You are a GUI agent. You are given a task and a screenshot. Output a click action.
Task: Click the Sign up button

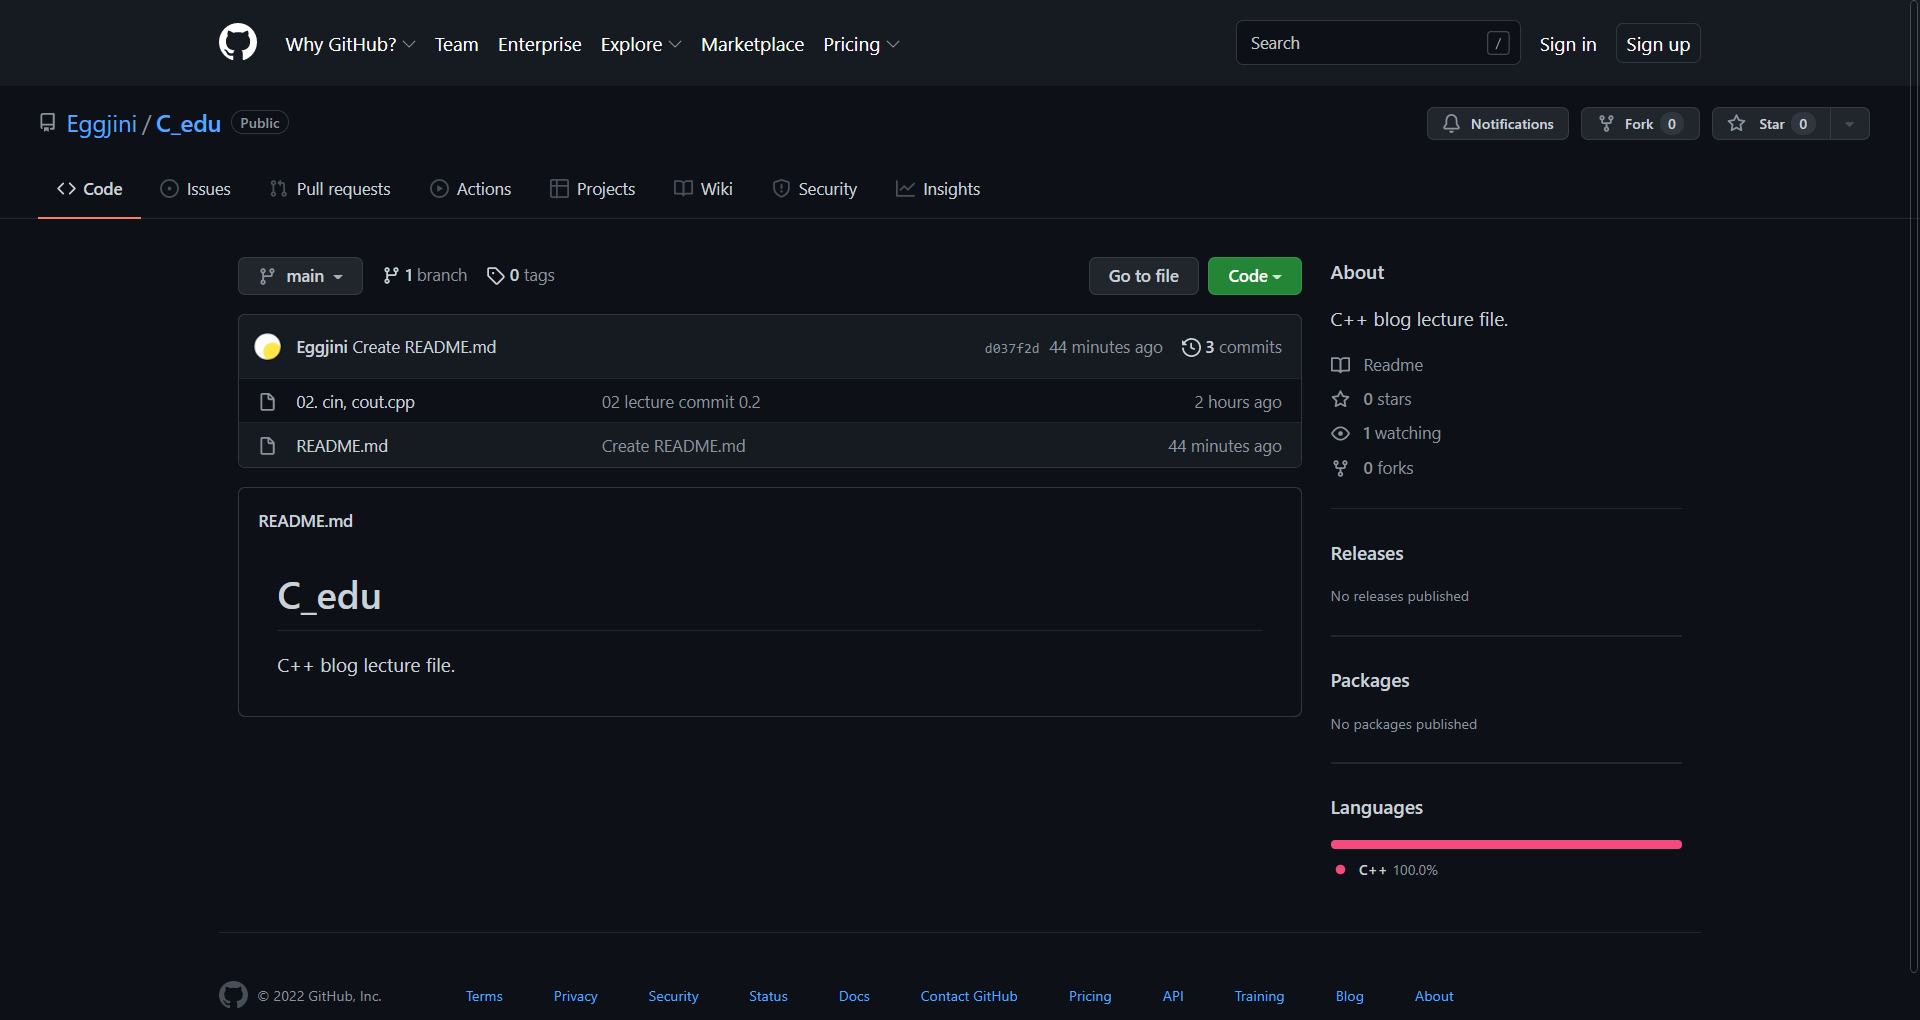1657,44
